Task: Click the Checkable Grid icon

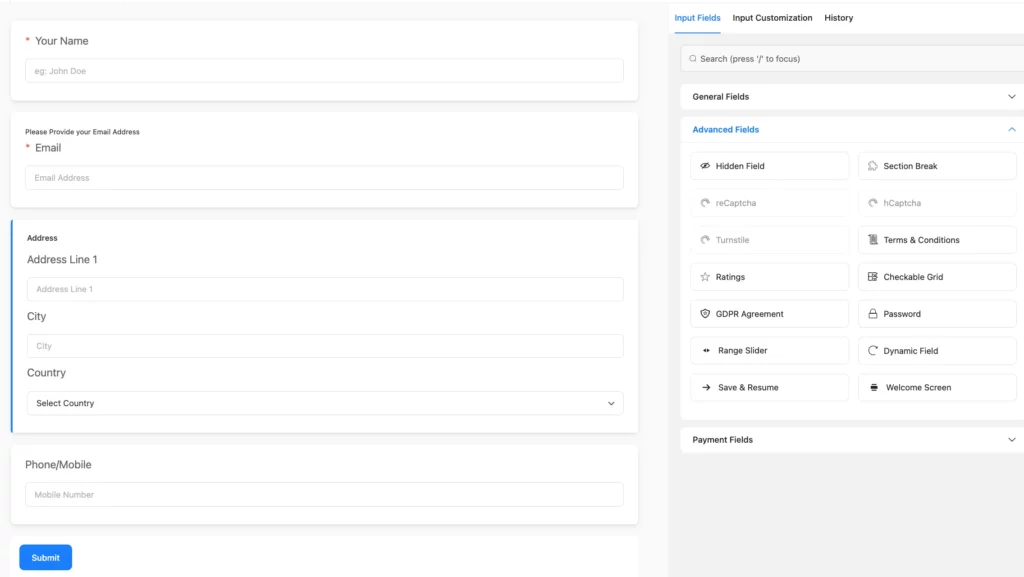Action: [x=872, y=277]
